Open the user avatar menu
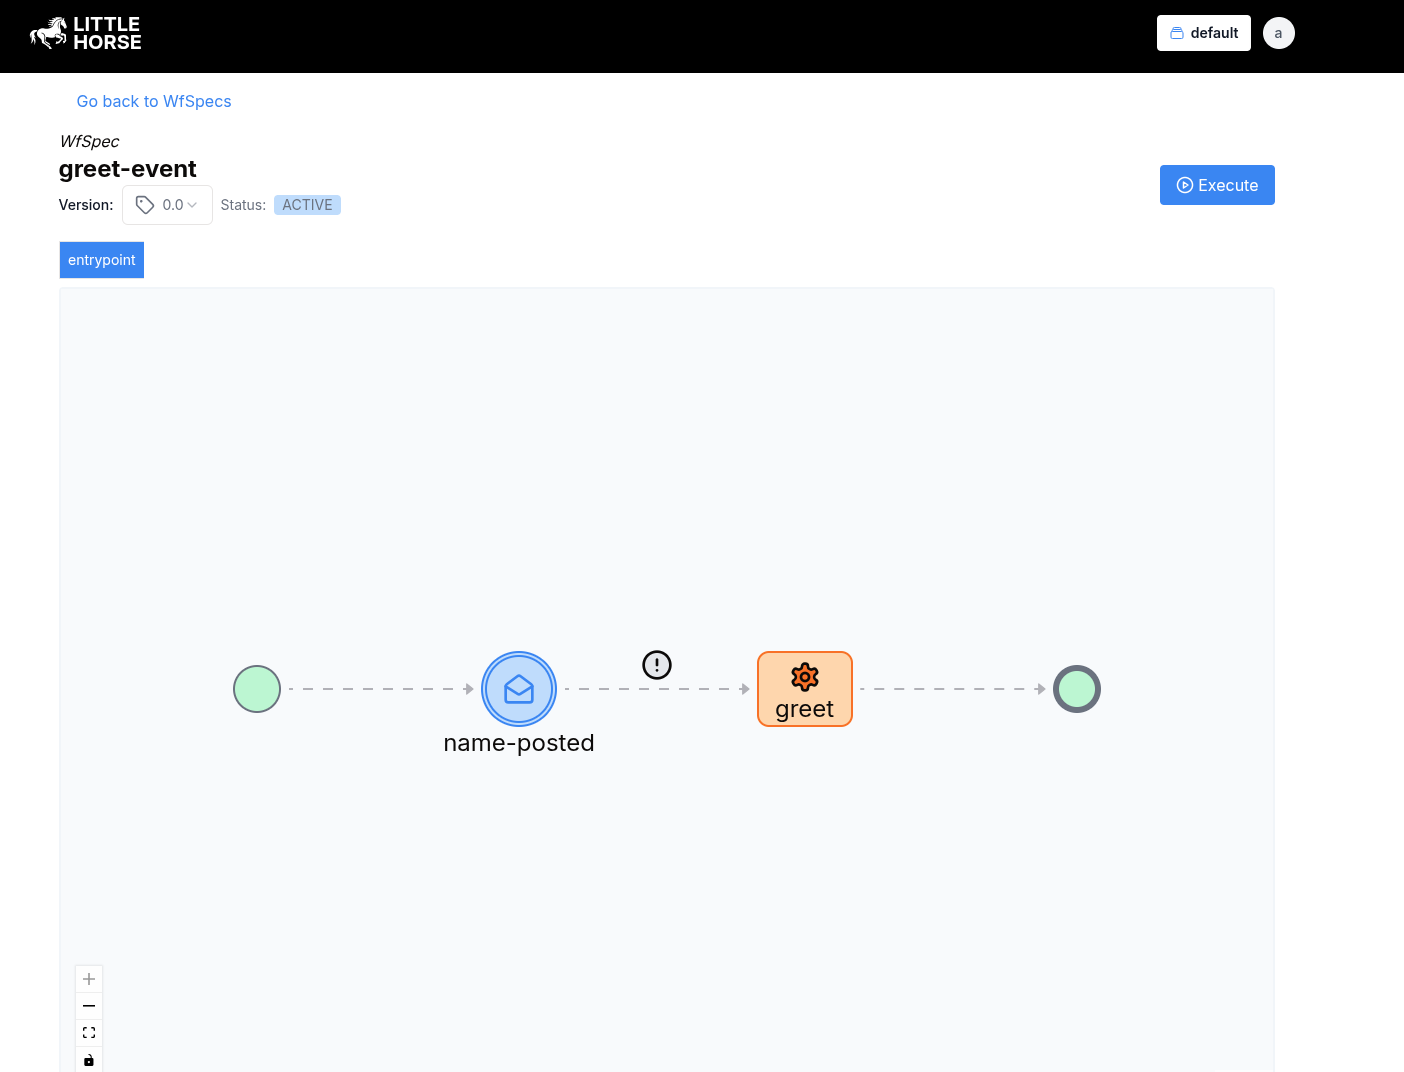This screenshot has width=1404, height=1072. 1278,32
